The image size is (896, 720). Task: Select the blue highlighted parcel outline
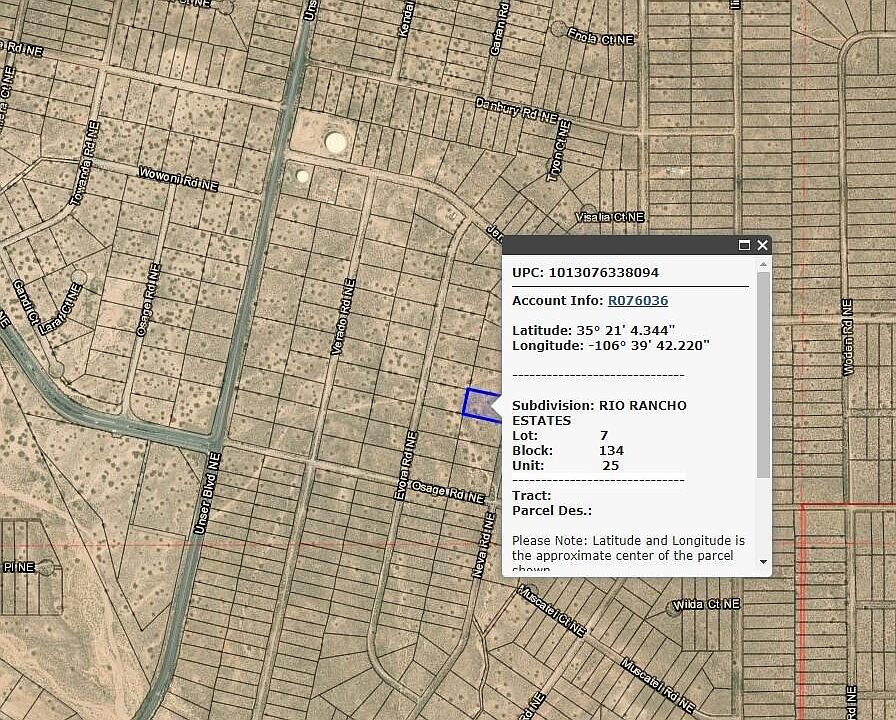point(481,404)
